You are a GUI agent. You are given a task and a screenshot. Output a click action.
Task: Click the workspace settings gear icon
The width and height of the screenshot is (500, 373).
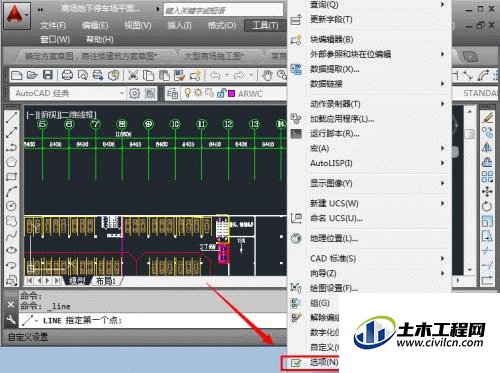pyautogui.click(x=134, y=93)
